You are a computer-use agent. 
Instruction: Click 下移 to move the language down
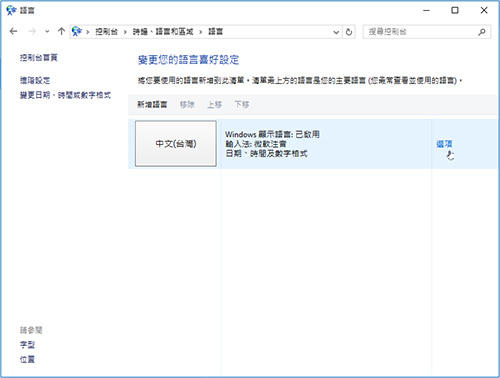(242, 105)
